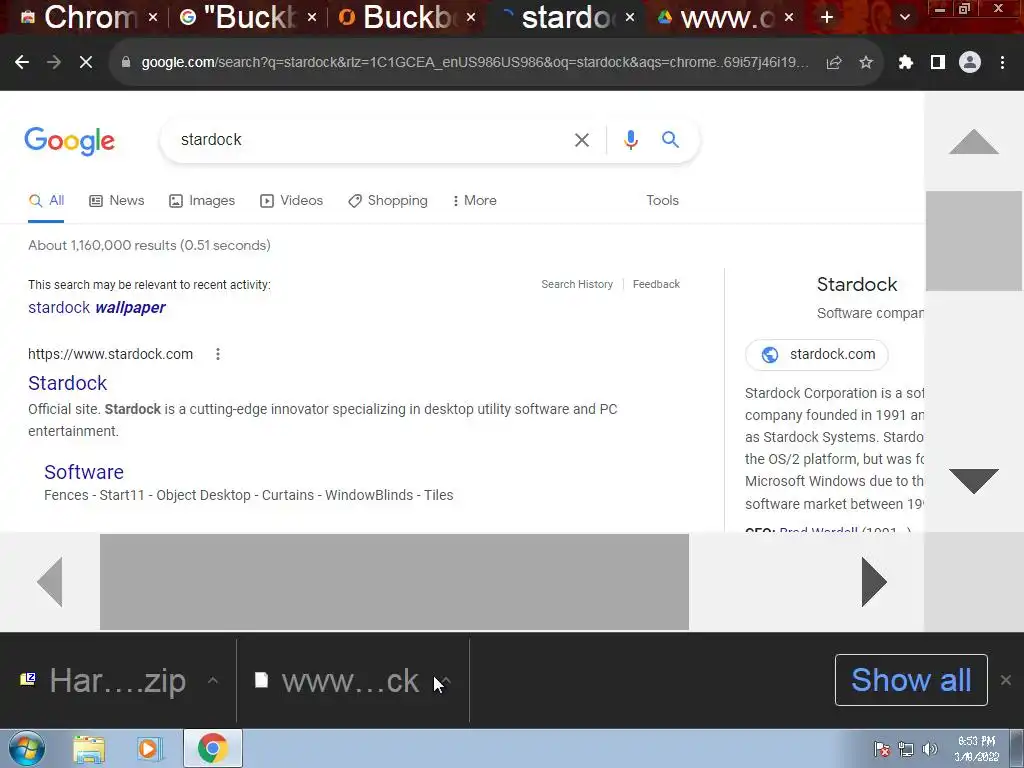This screenshot has width=1024, height=768.
Task: Open the Windows Start menu
Action: point(27,748)
